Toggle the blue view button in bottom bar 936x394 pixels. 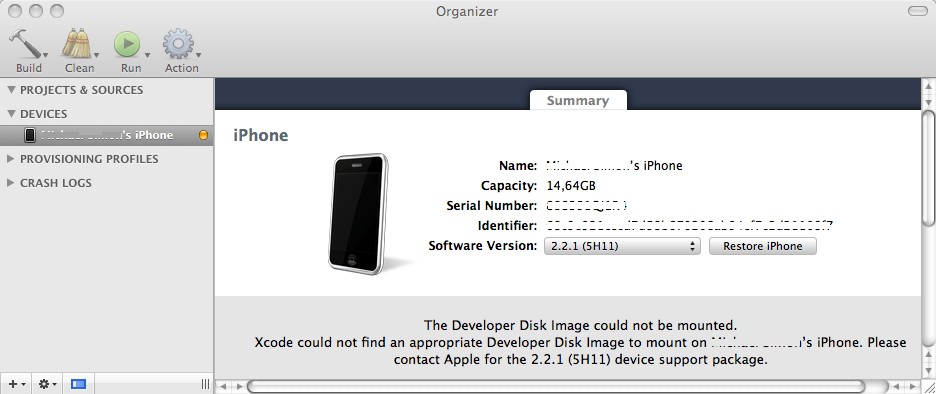click(x=78, y=384)
